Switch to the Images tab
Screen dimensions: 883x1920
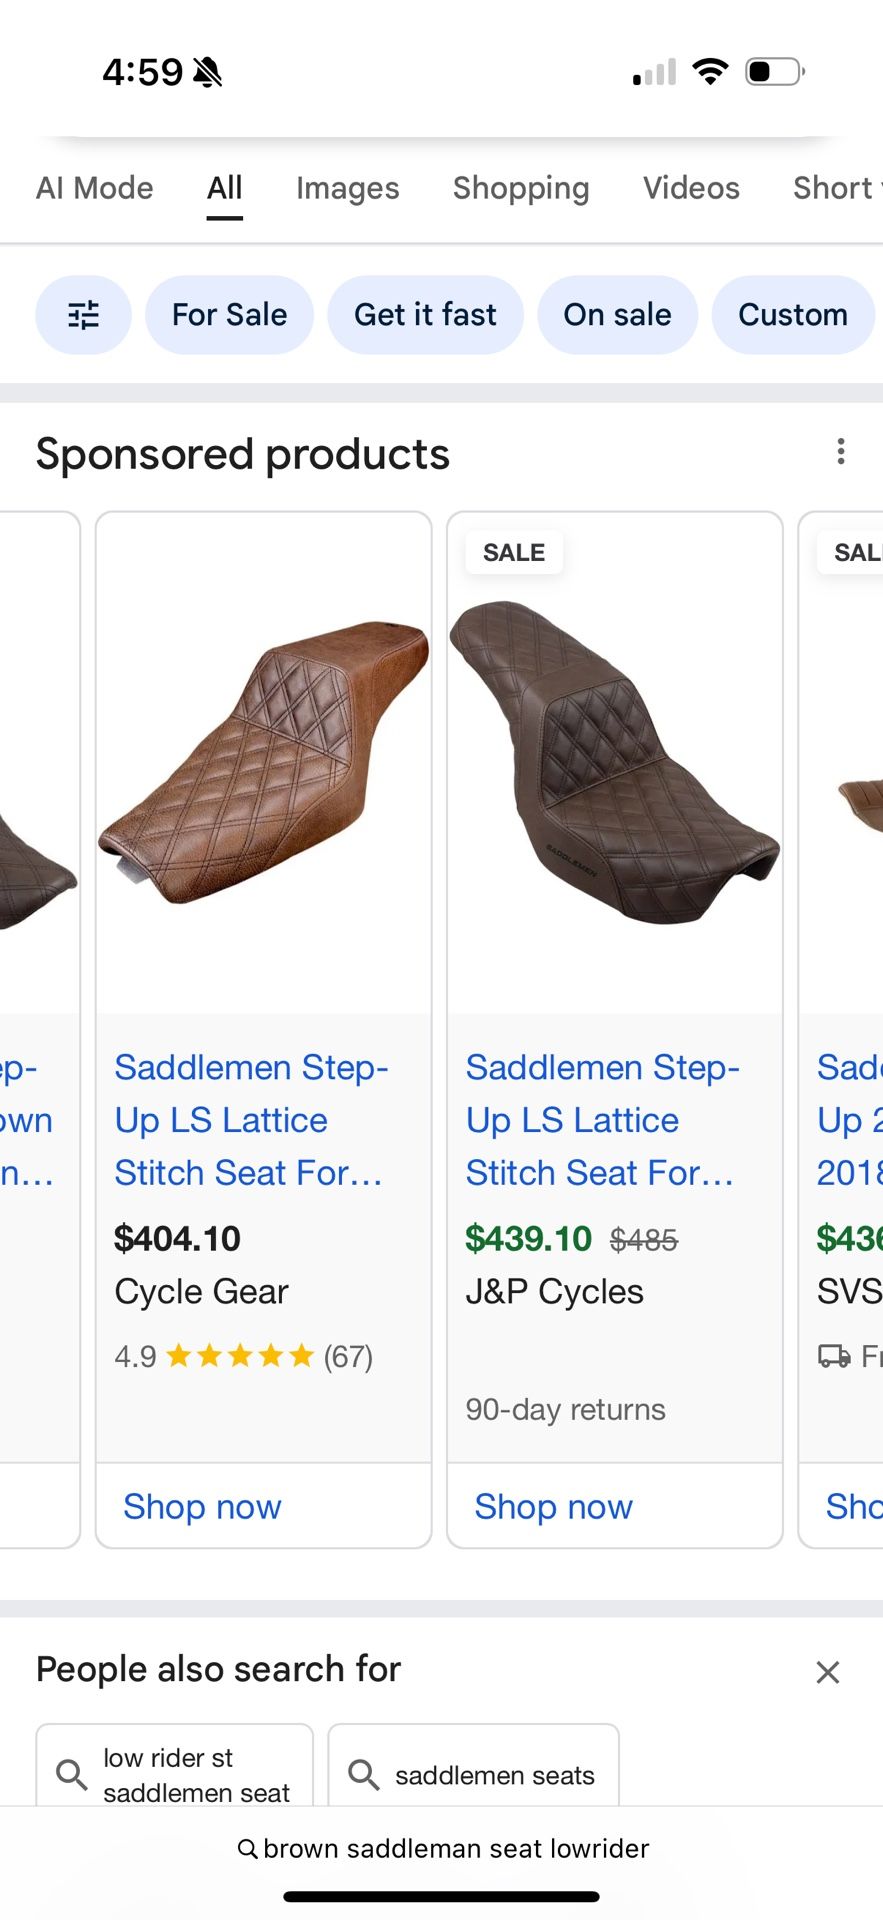347,188
